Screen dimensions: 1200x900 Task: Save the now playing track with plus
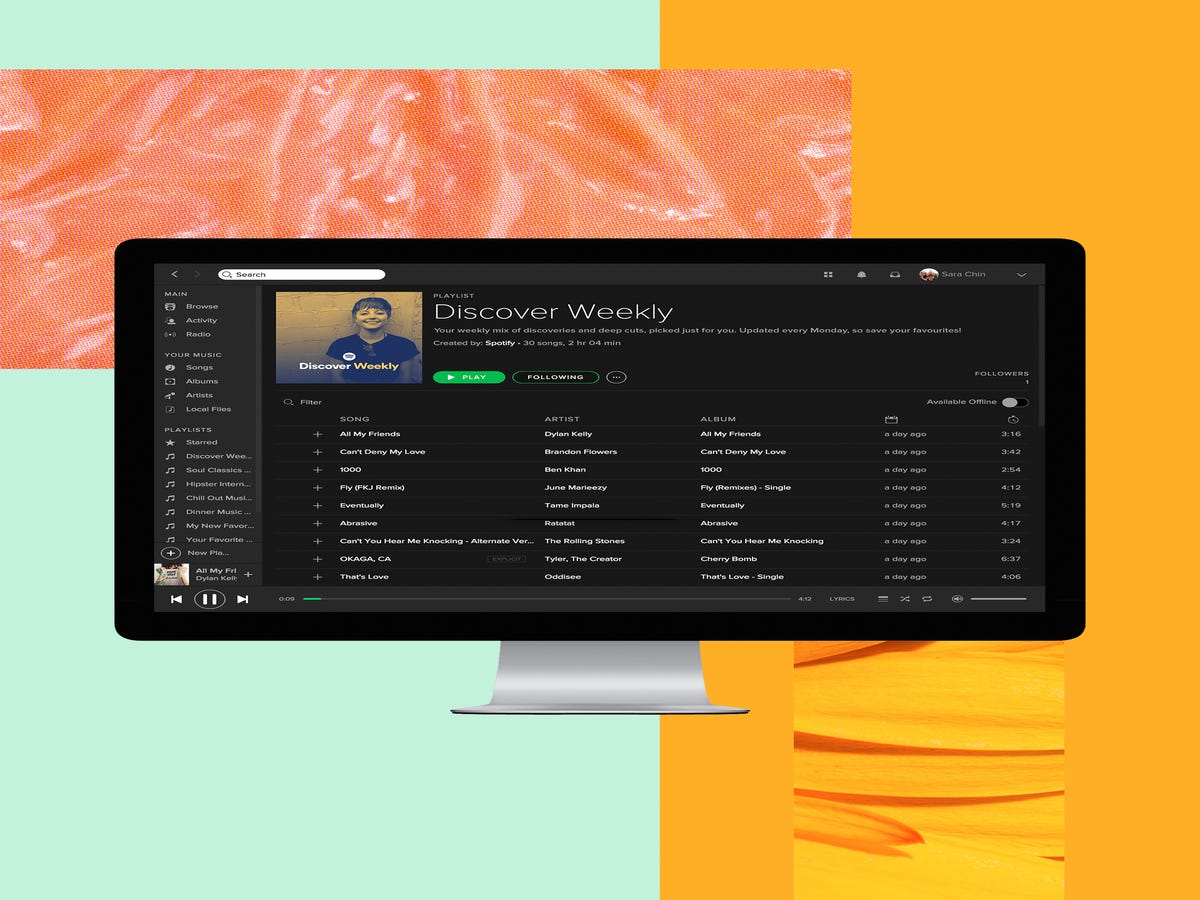click(x=248, y=574)
